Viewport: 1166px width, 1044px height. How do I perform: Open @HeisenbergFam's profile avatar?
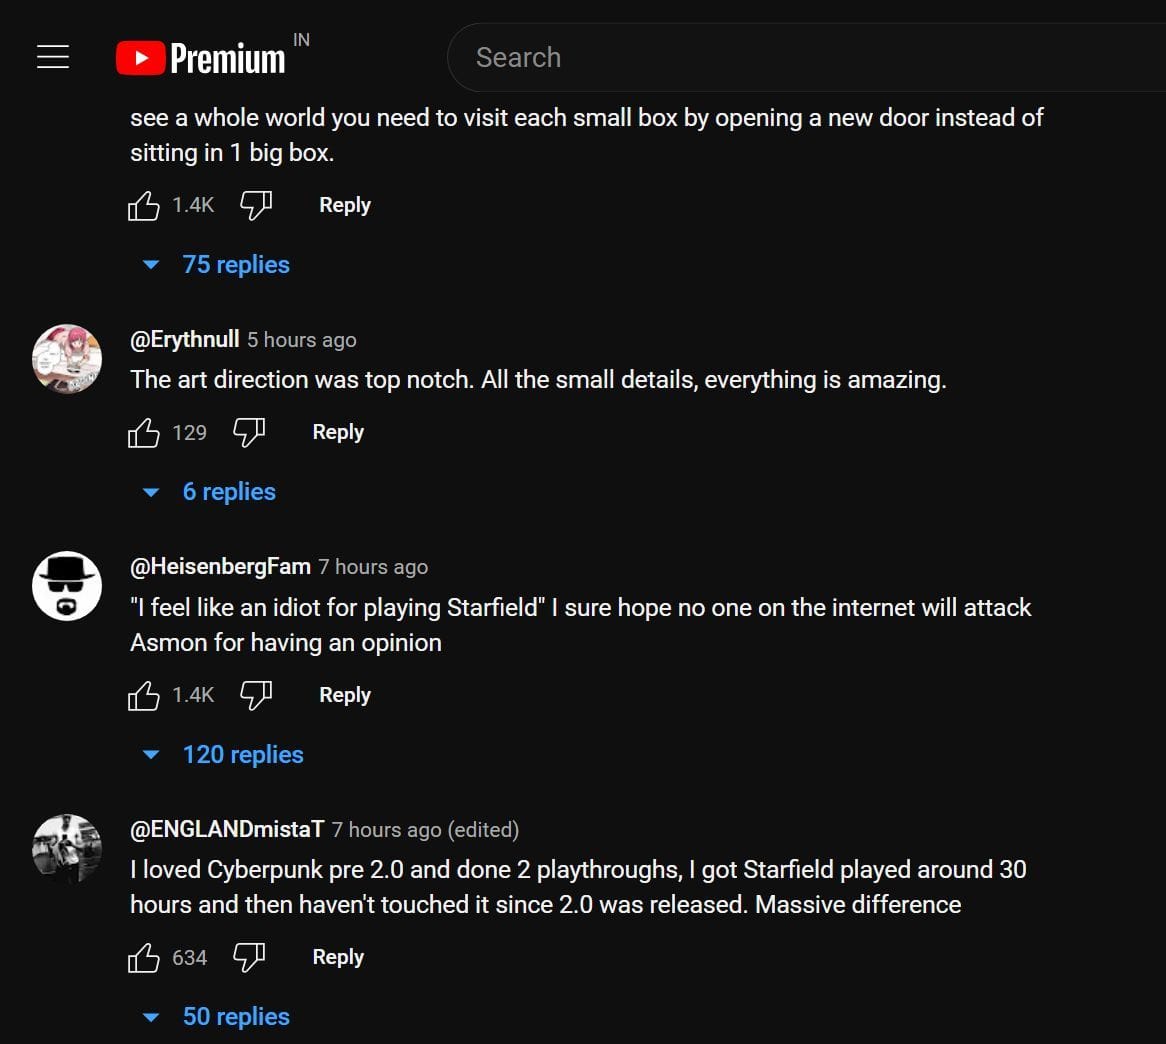(66, 586)
